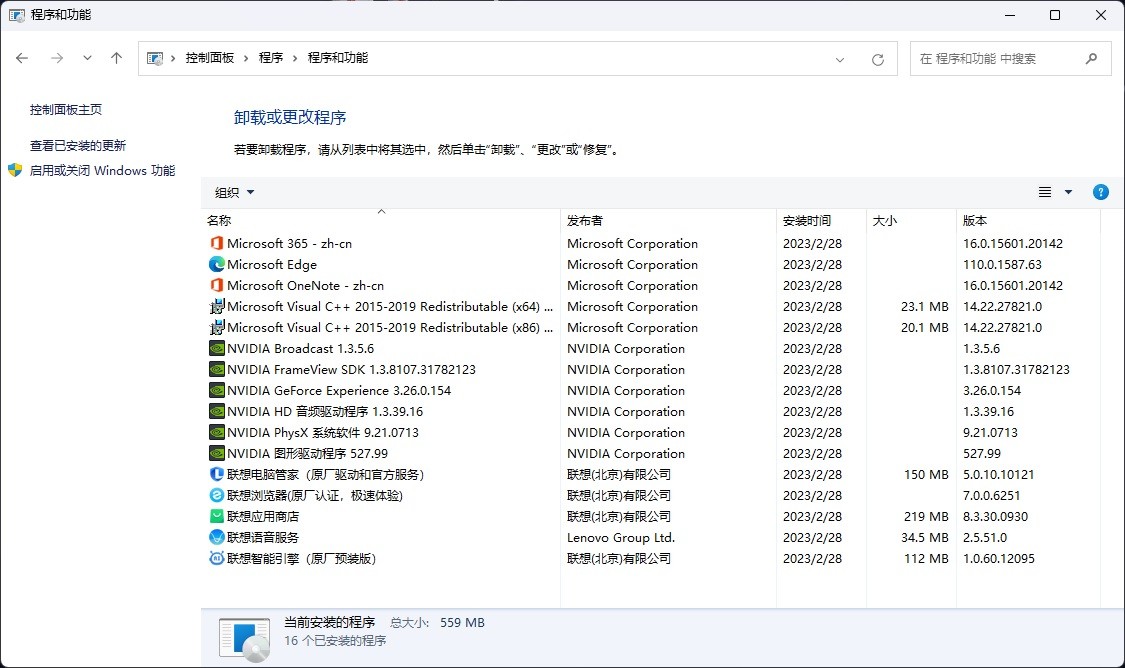The image size is (1125, 668).
Task: Click the 联想语音服务 icon
Action: point(216,537)
